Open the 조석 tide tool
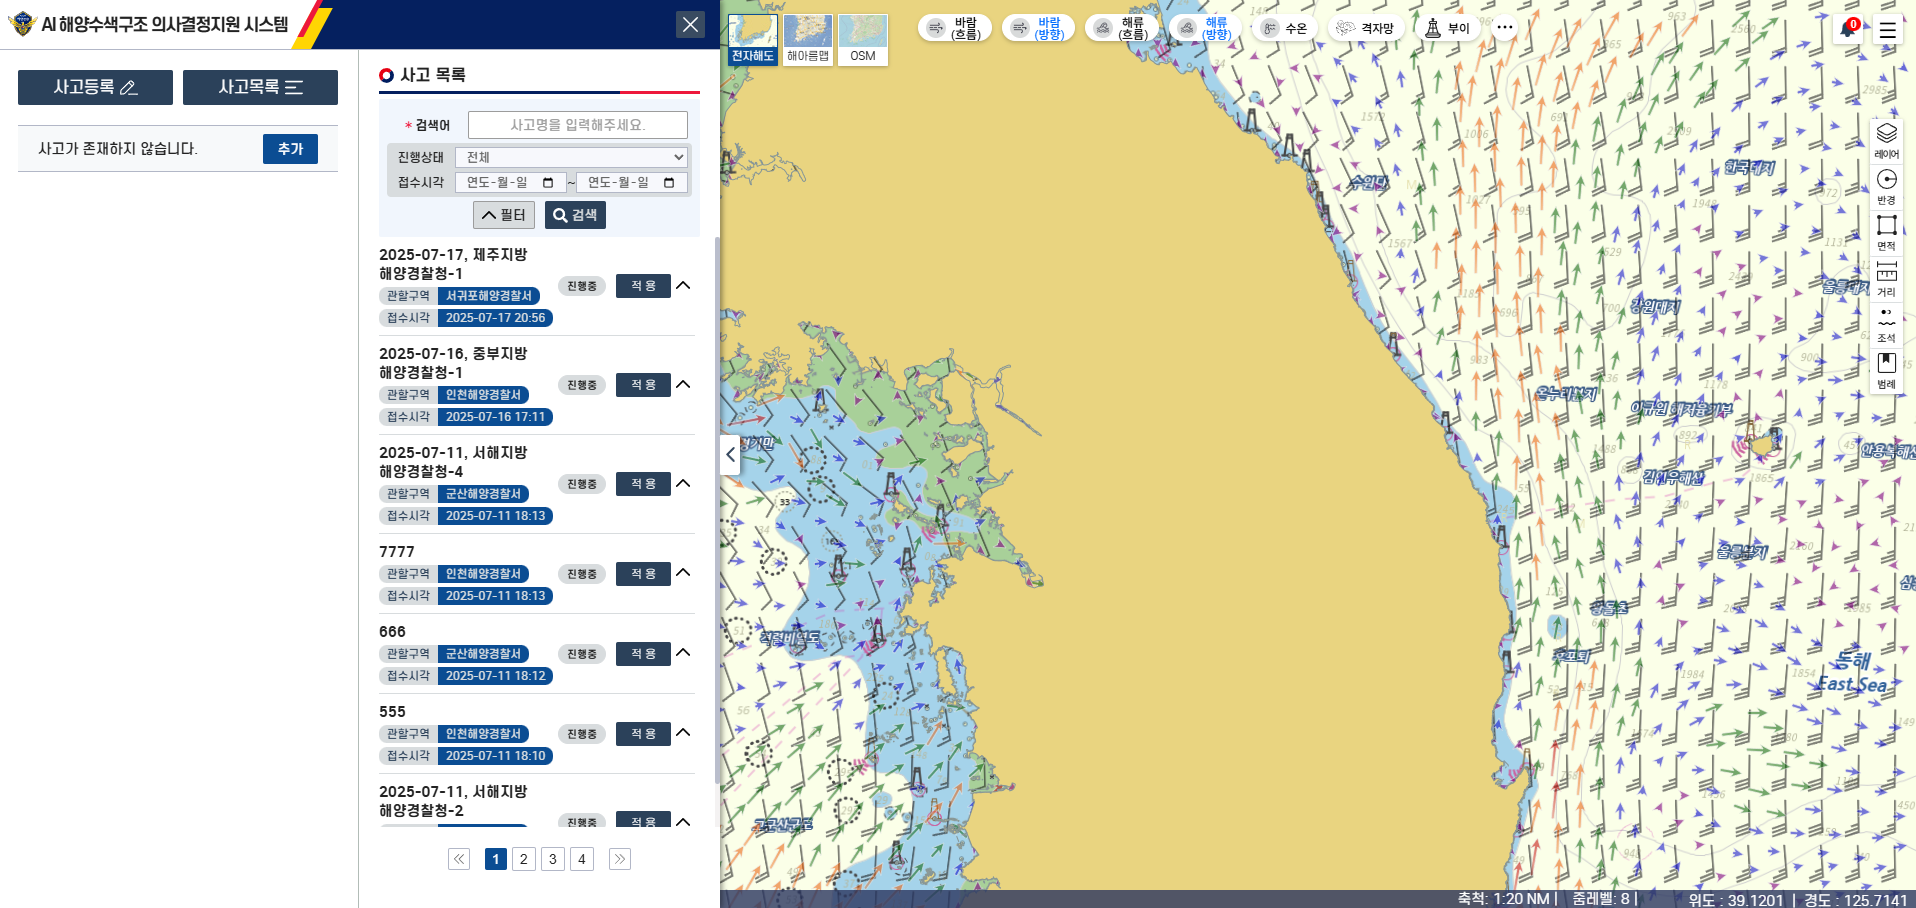The image size is (1916, 908). point(1886,324)
